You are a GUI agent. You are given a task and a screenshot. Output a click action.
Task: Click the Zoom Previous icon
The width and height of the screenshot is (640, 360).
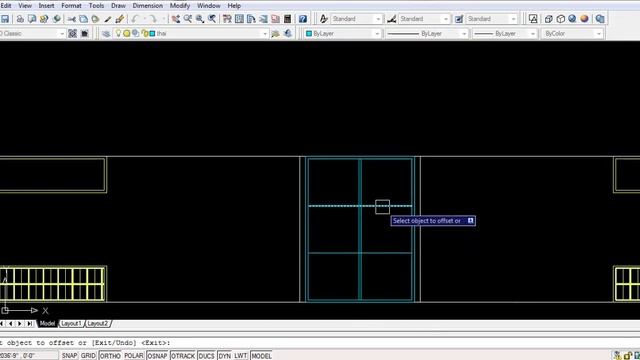(x=212, y=19)
